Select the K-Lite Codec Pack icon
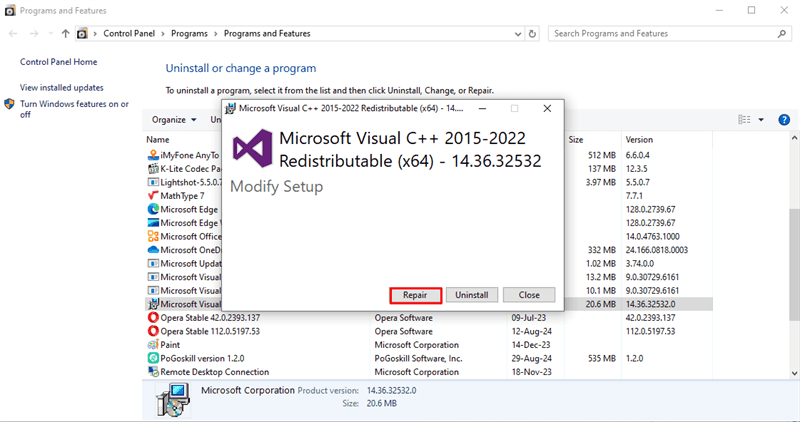The image size is (800, 422). click(x=153, y=168)
